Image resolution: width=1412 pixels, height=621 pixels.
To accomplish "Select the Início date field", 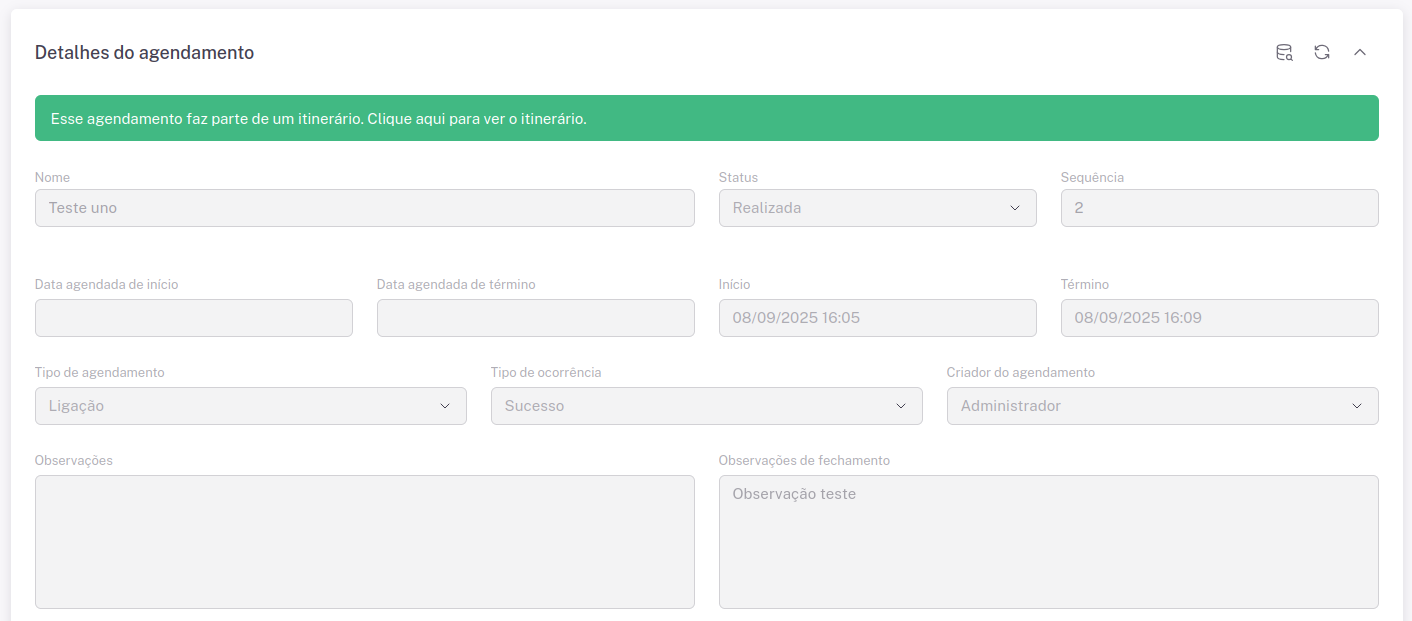I will [x=877, y=318].
